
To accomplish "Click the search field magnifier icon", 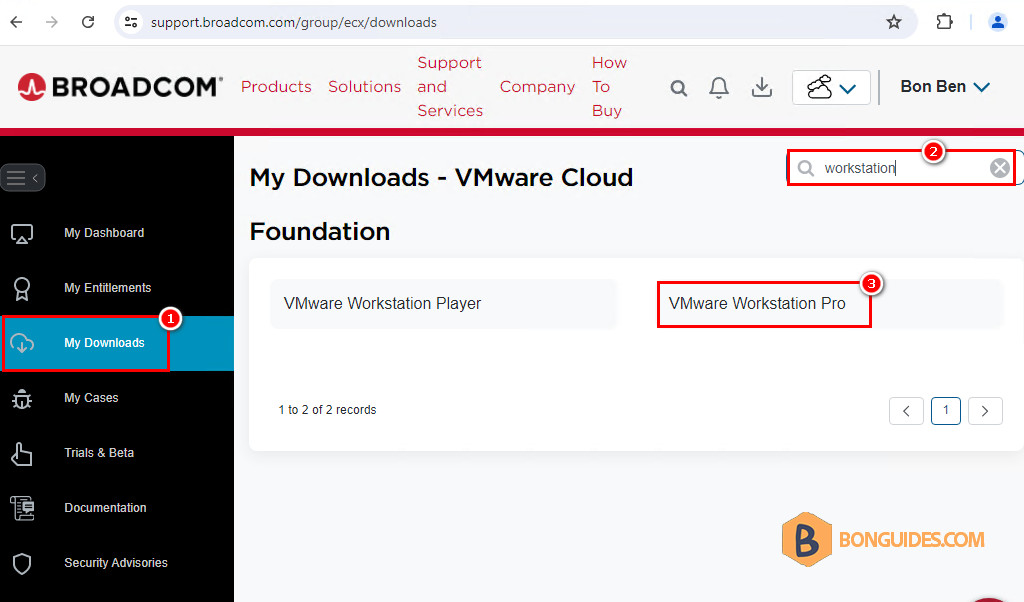I will 806,168.
